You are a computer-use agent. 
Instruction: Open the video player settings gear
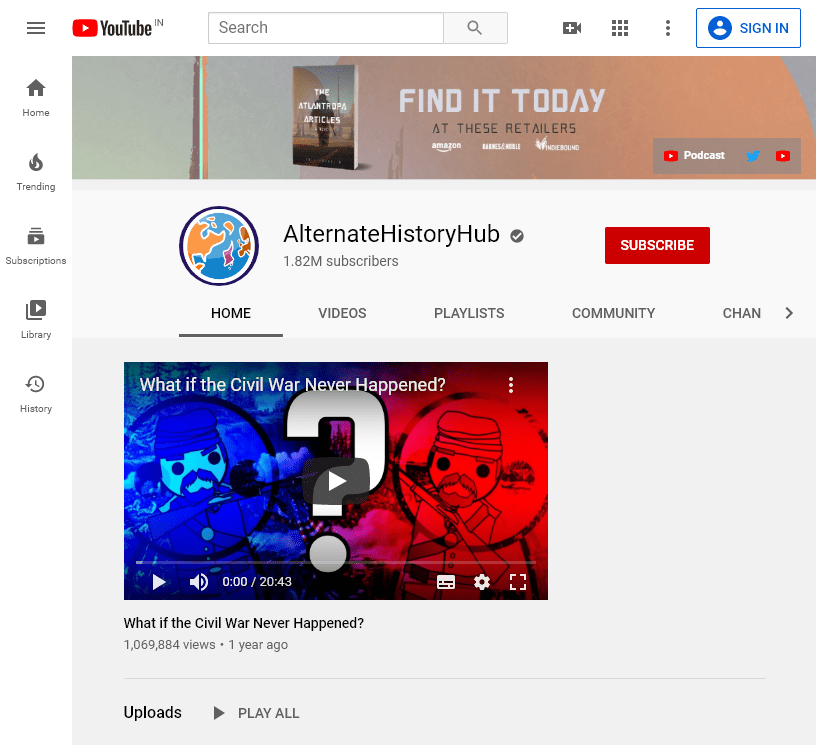click(482, 582)
